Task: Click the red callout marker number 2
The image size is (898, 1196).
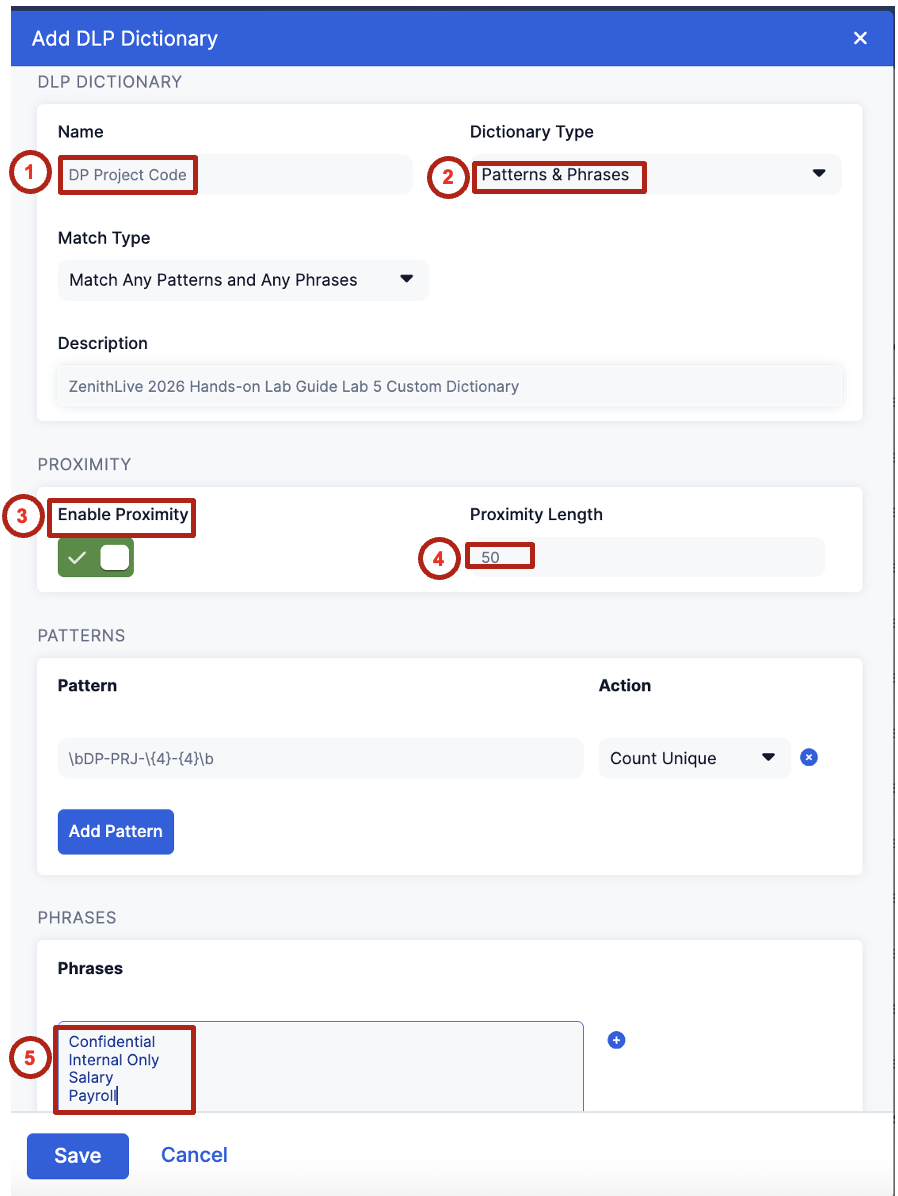Action: [x=448, y=177]
